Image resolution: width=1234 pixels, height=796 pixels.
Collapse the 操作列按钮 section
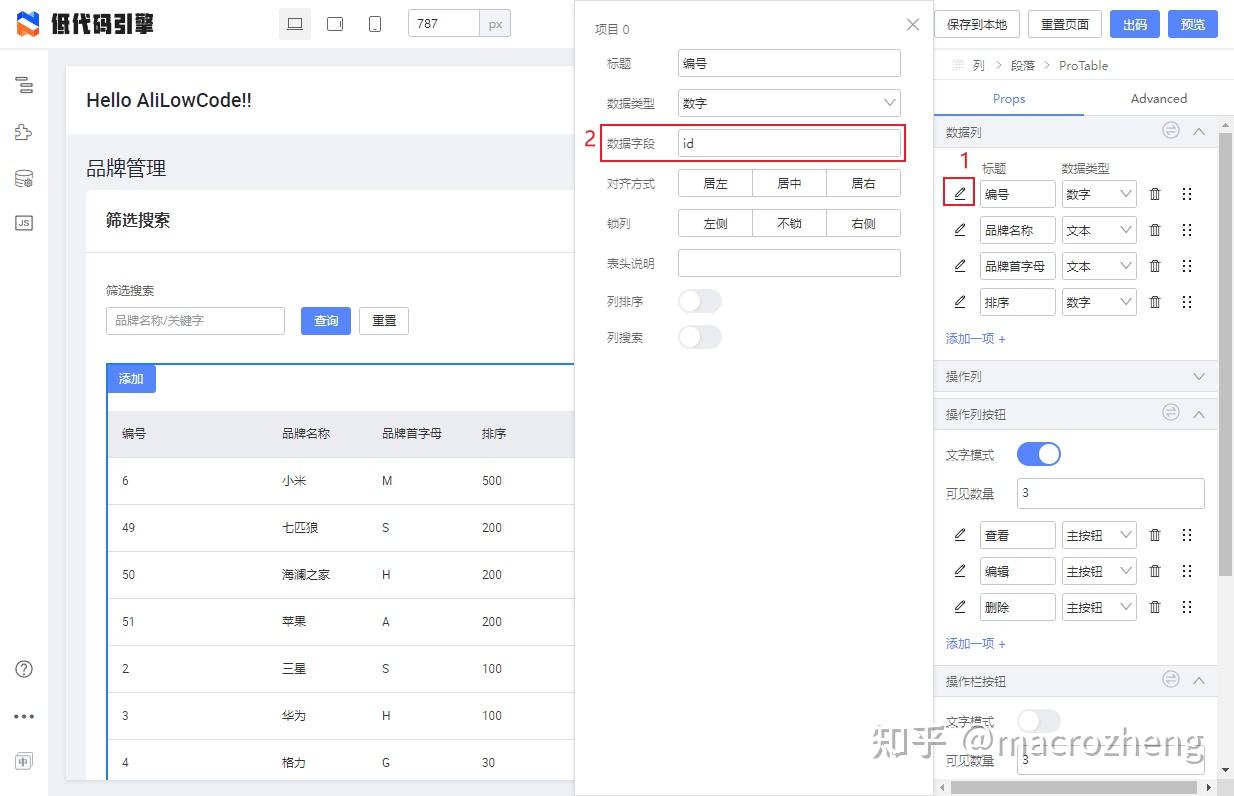coord(1199,414)
